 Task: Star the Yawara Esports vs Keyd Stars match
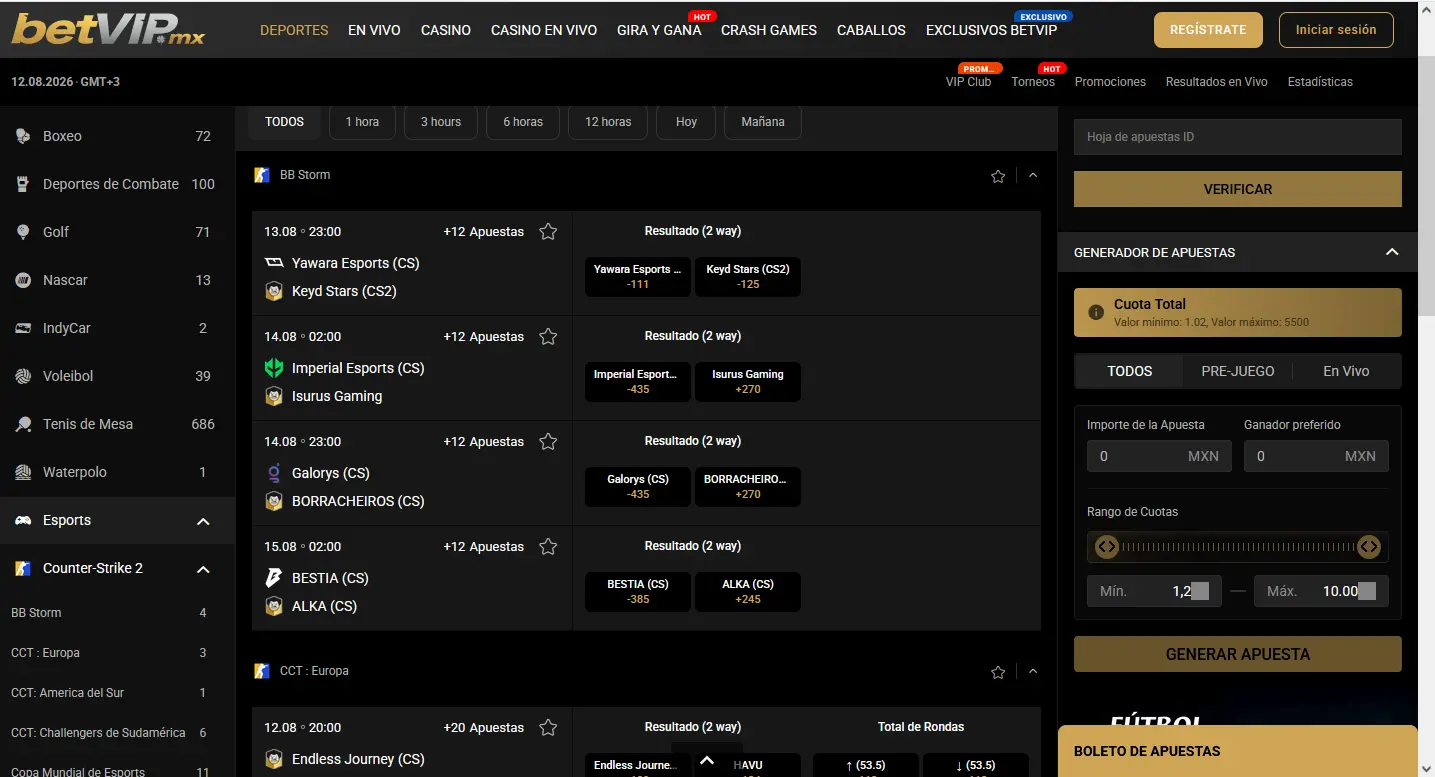(548, 232)
